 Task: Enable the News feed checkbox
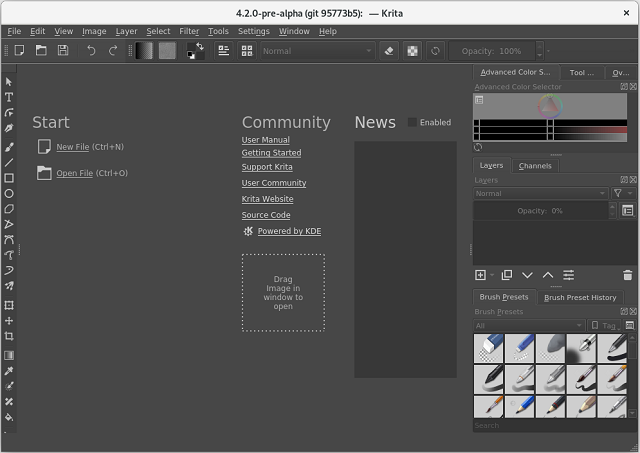(412, 122)
